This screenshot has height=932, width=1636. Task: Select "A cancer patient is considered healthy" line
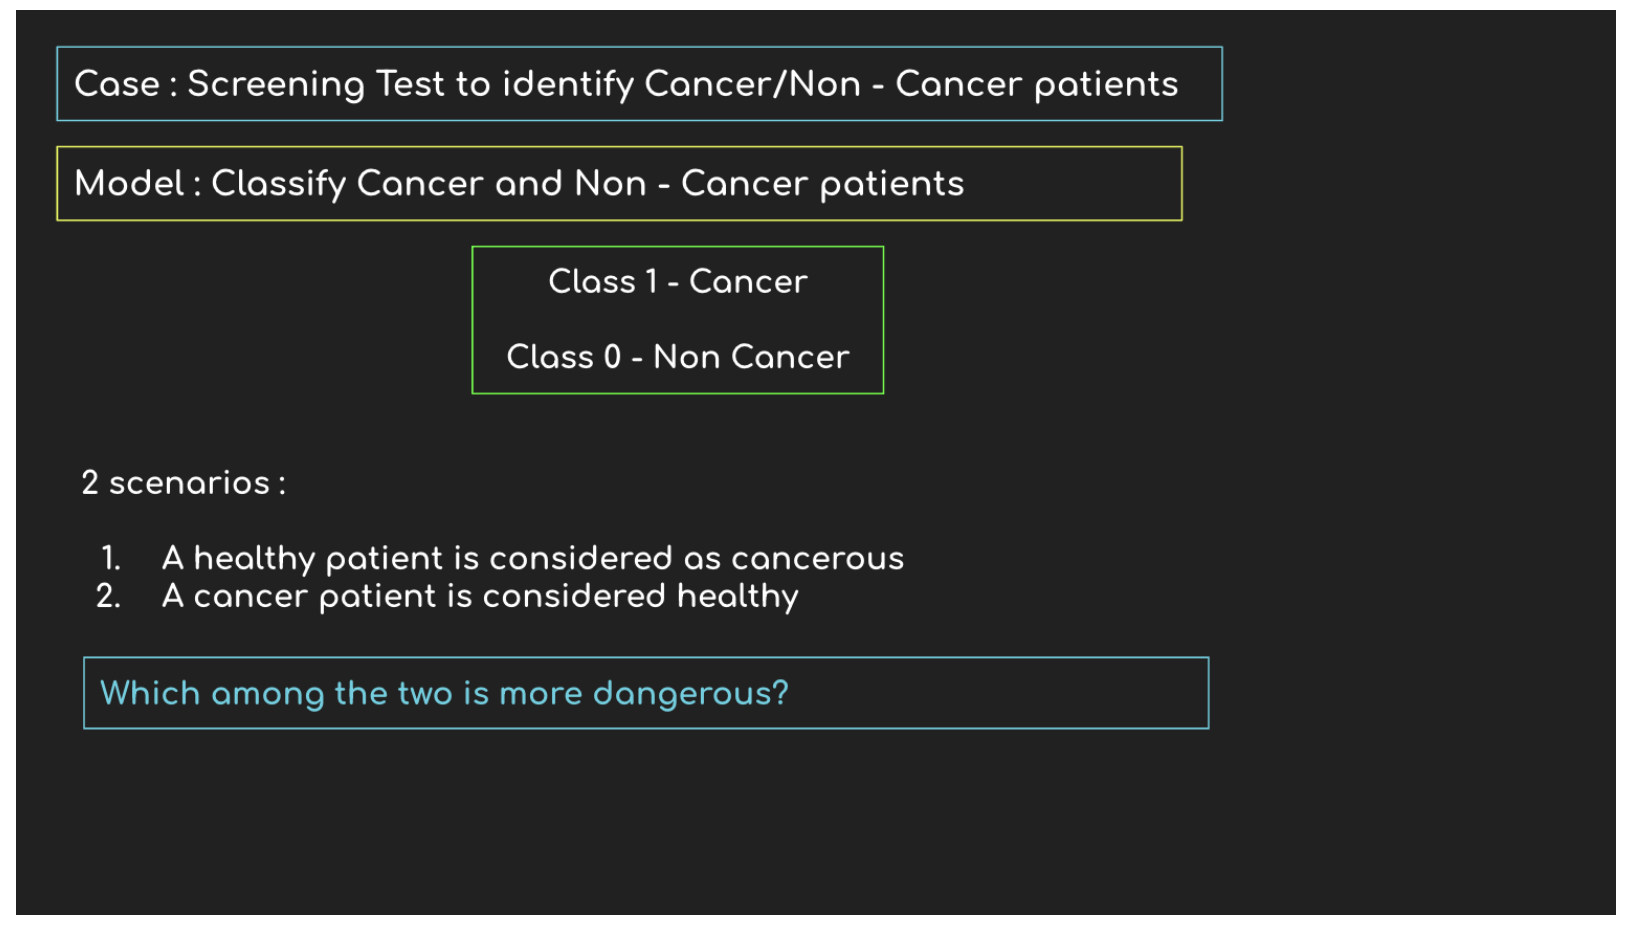(480, 596)
